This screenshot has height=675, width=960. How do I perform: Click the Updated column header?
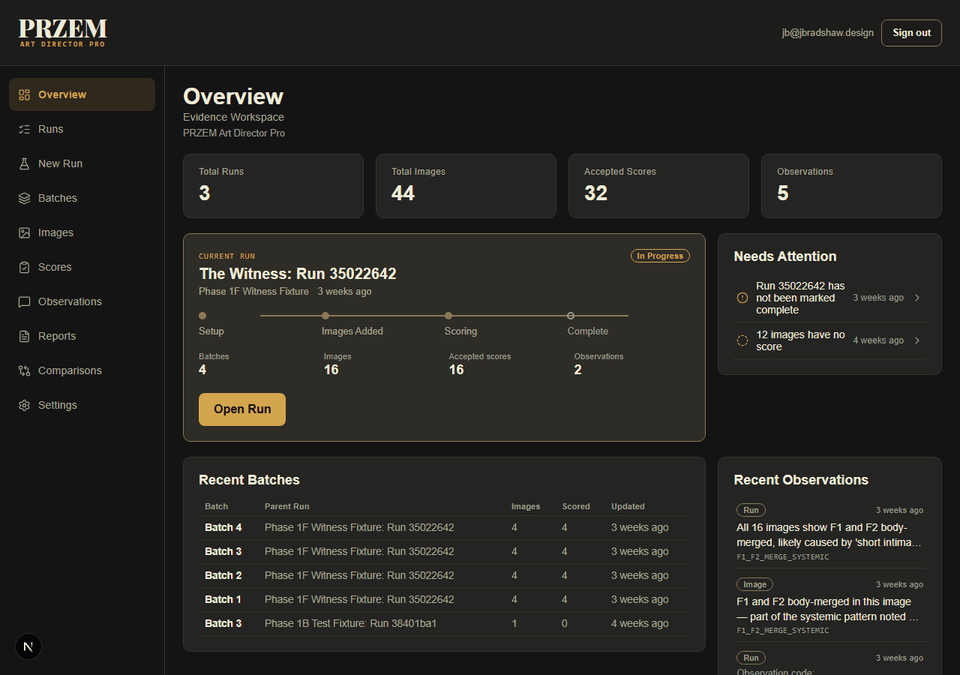[x=628, y=507]
